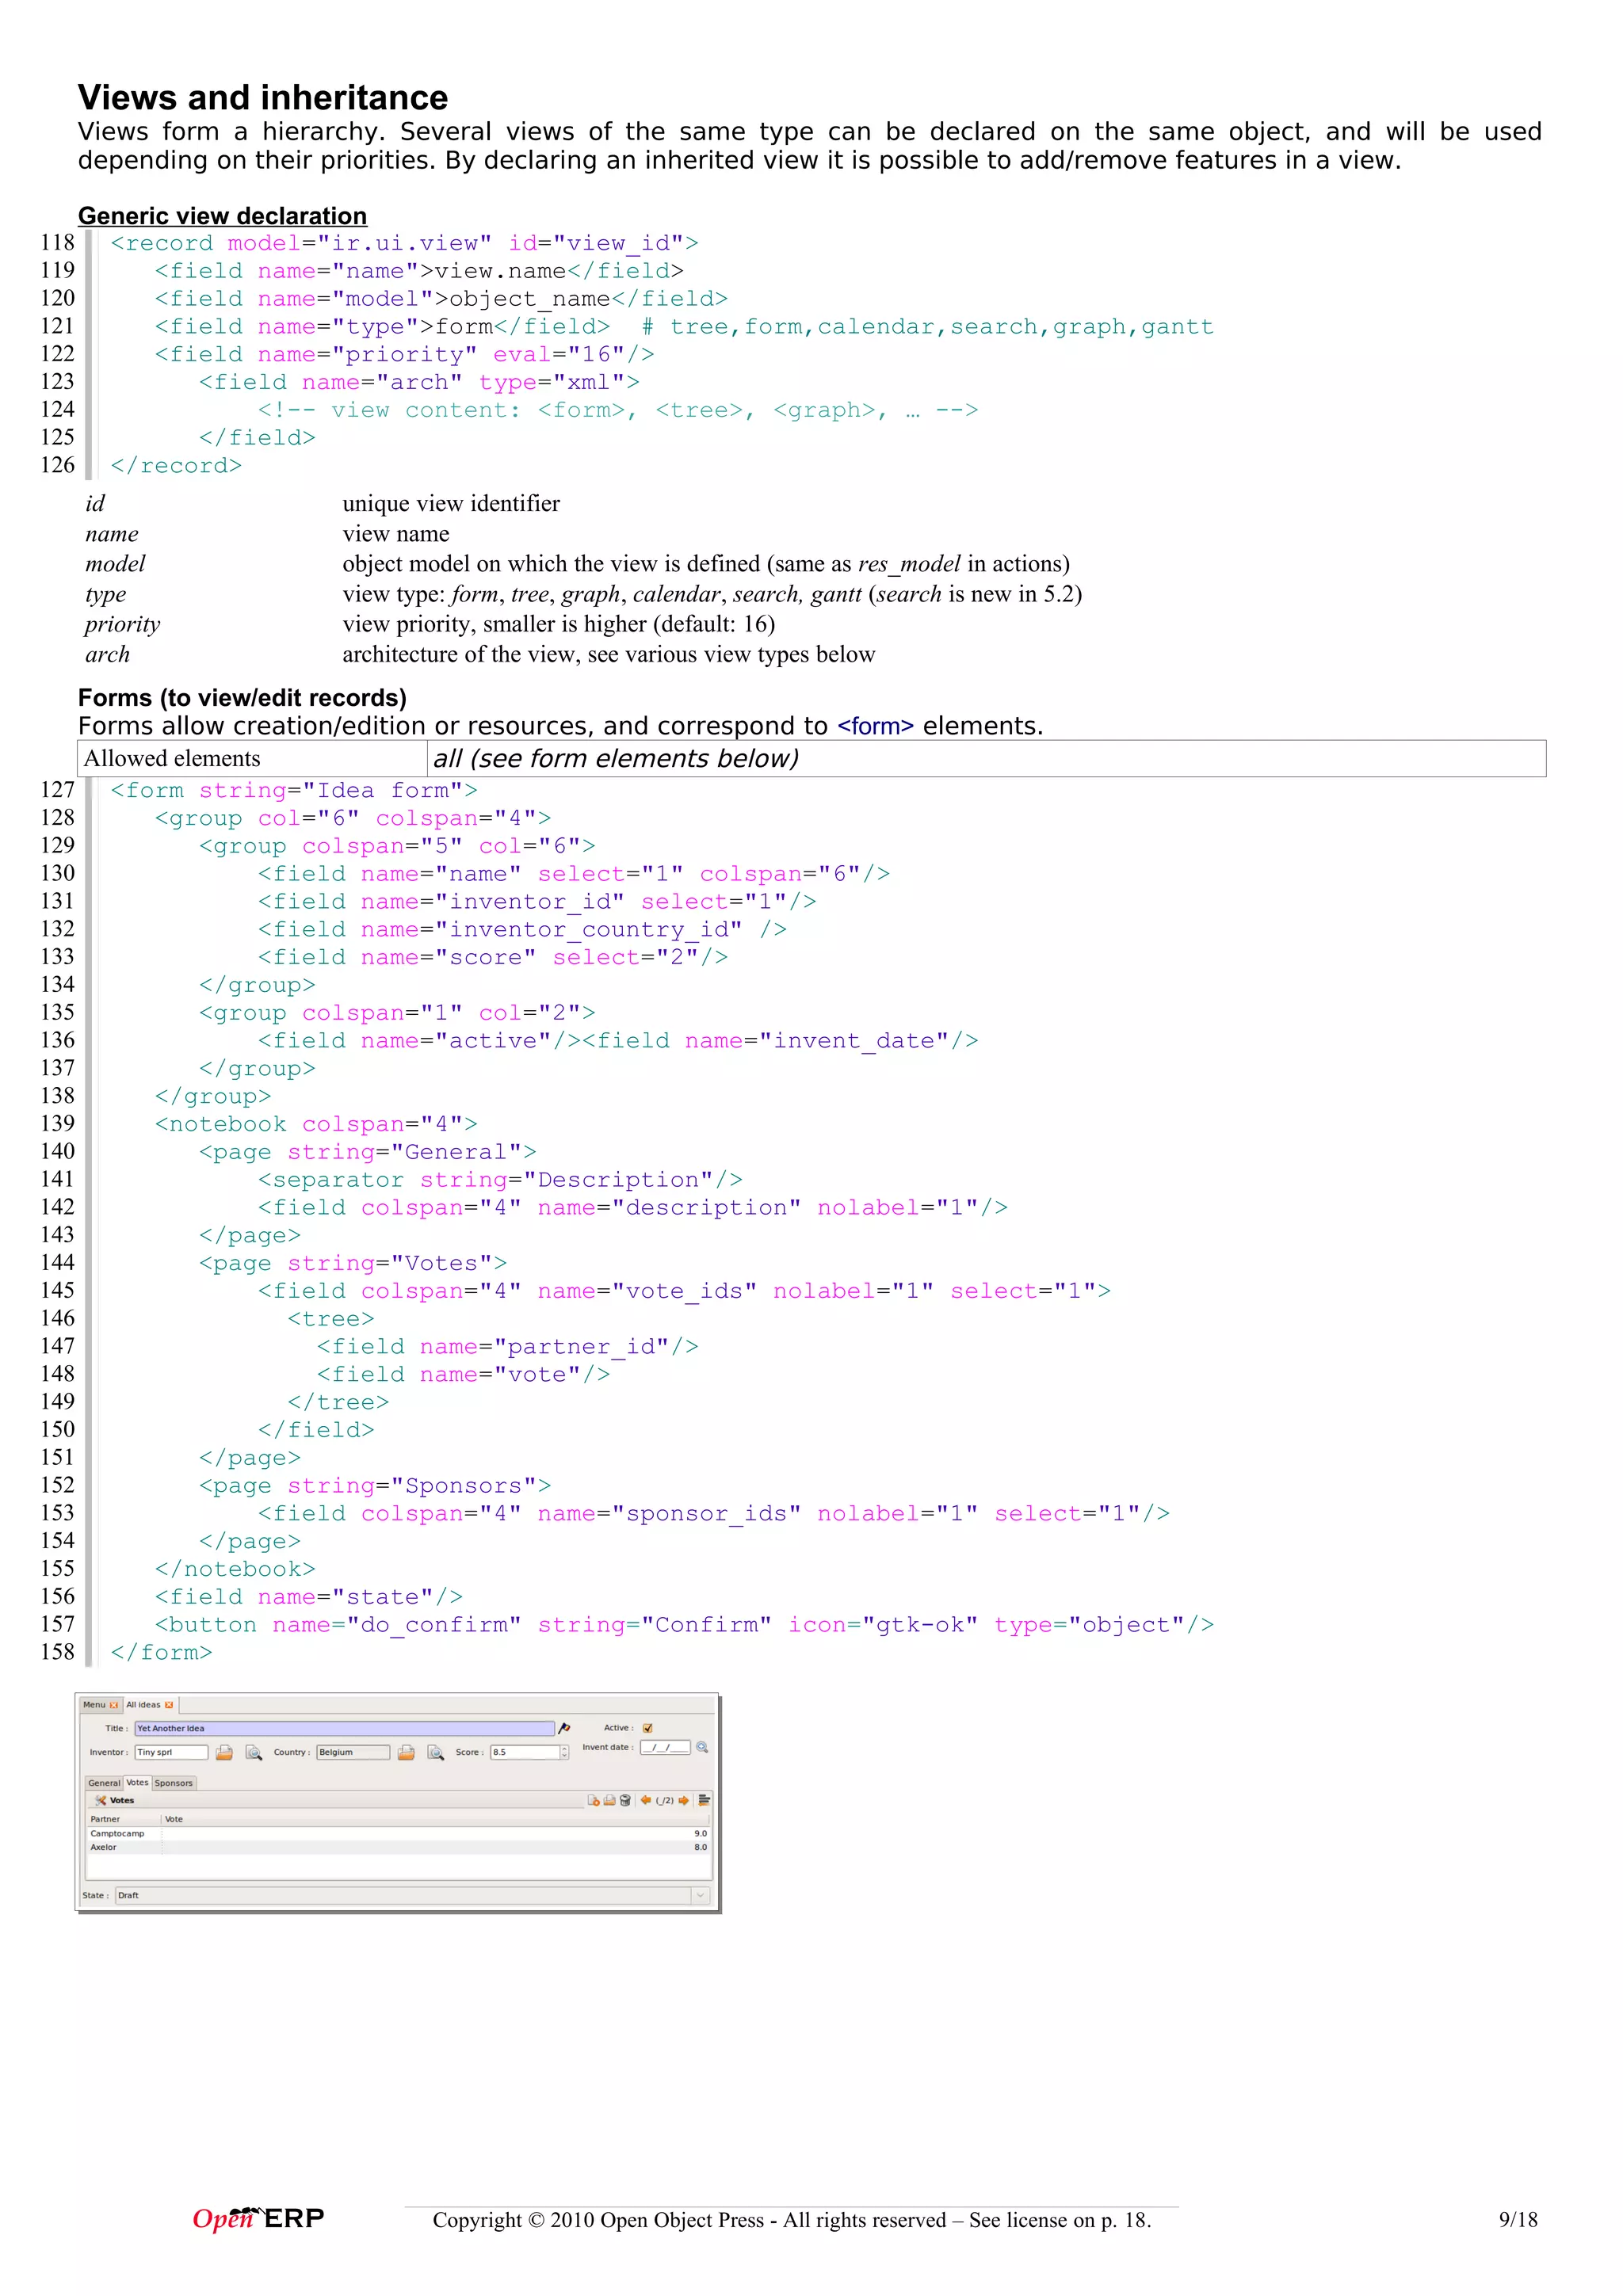Open the Invent date calendar picker icon
1623x2296 pixels.
point(702,1747)
